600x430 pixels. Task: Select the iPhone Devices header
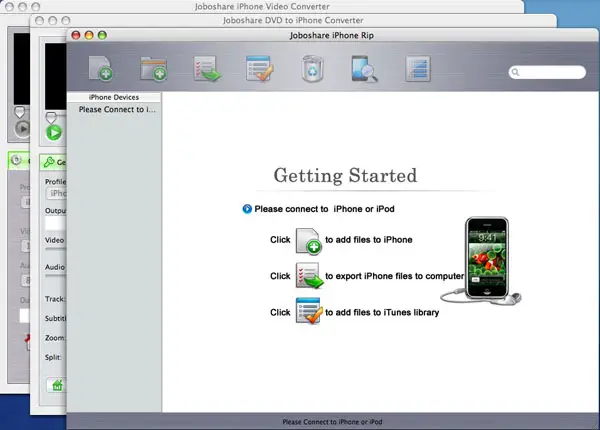point(114,97)
